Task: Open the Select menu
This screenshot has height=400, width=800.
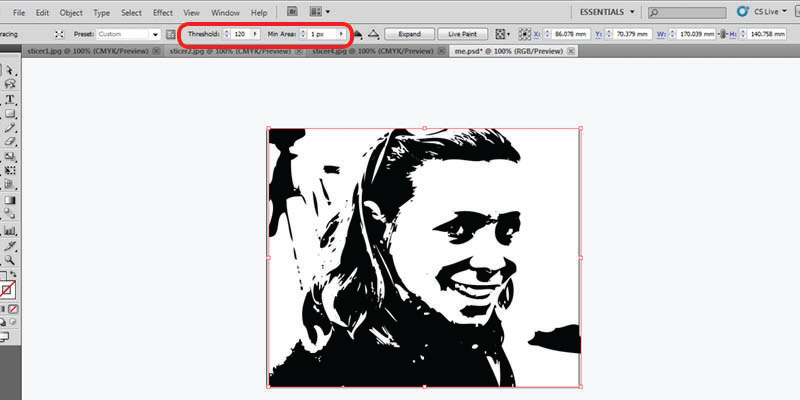Action: point(131,13)
